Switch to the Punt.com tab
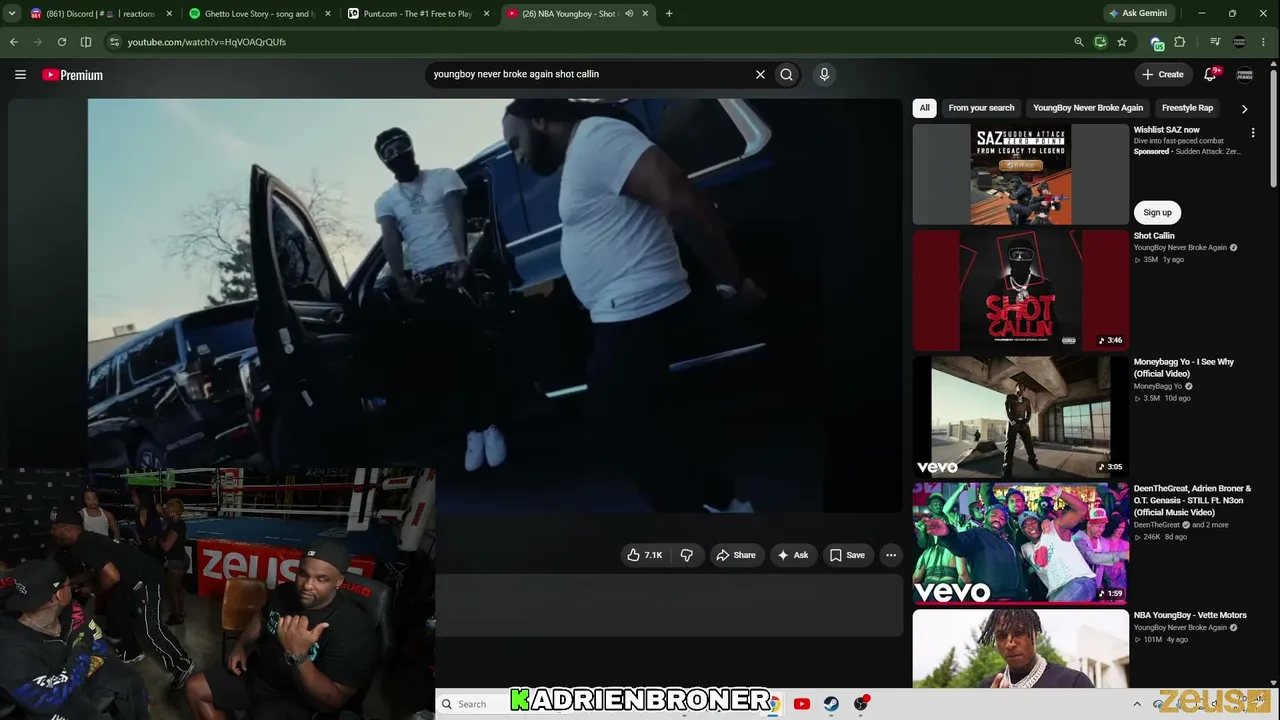1280x720 pixels. pos(418,14)
